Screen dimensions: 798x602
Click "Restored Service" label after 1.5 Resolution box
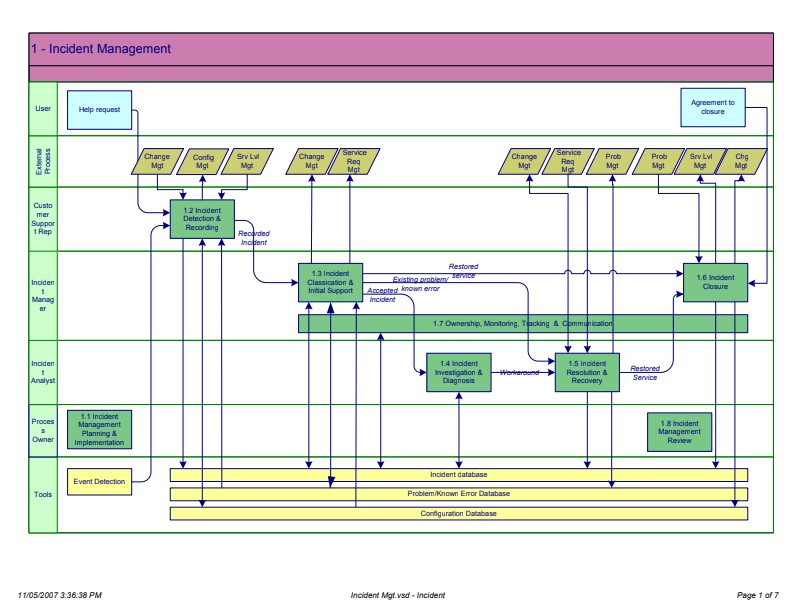(645, 373)
